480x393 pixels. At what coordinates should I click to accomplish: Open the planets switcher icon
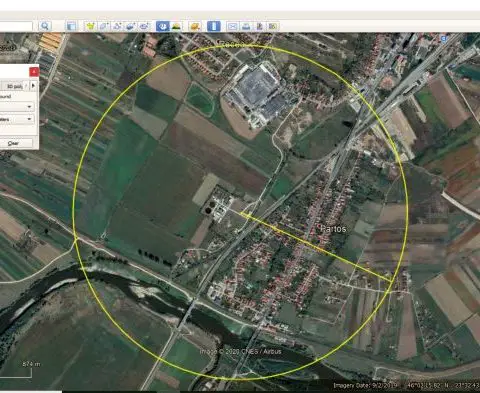pyautogui.click(x=195, y=26)
